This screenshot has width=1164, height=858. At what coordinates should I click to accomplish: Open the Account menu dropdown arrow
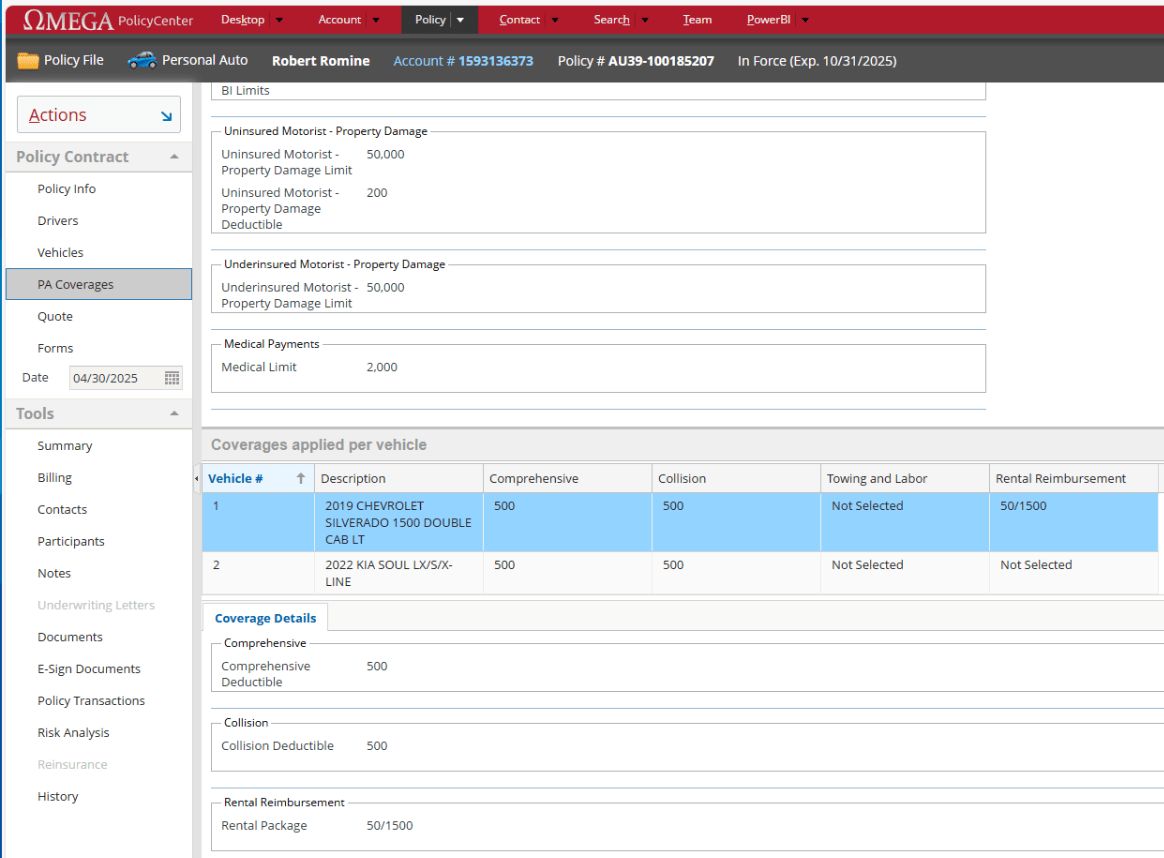pos(376,20)
